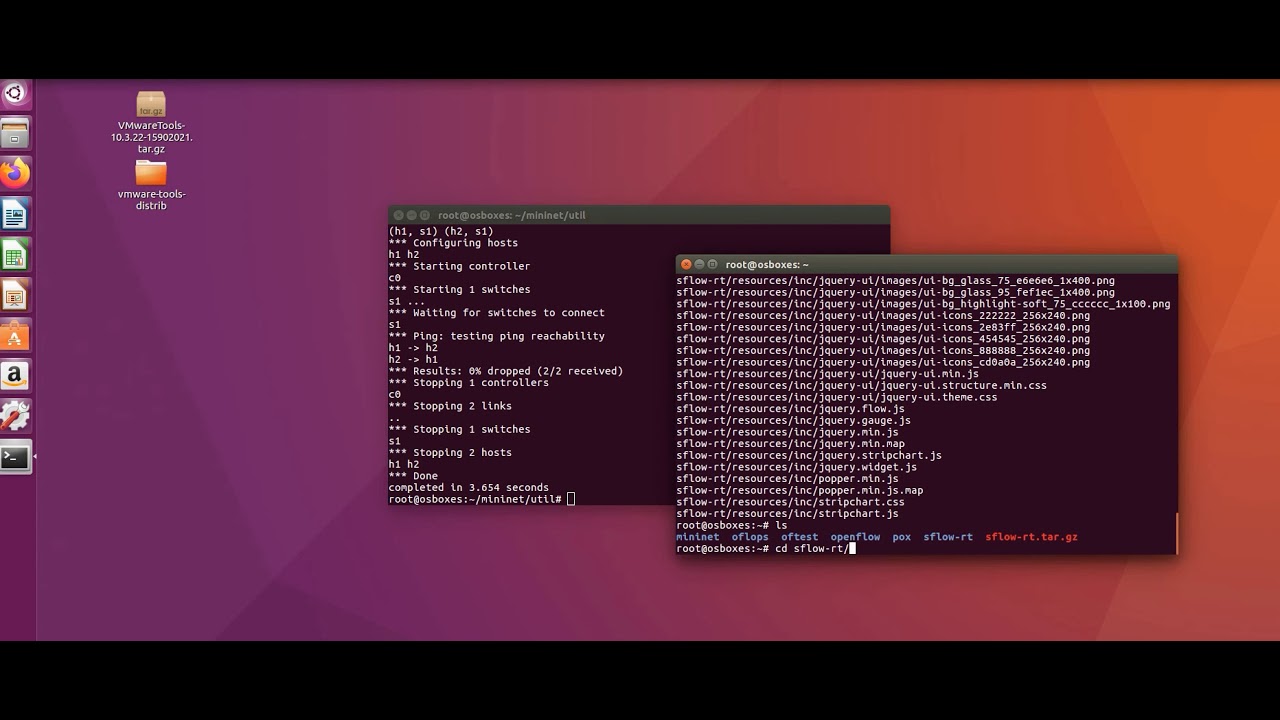Image resolution: width=1280 pixels, height=720 pixels.
Task: Click '*** Stopping 1 controllers' line
Action: [468, 383]
